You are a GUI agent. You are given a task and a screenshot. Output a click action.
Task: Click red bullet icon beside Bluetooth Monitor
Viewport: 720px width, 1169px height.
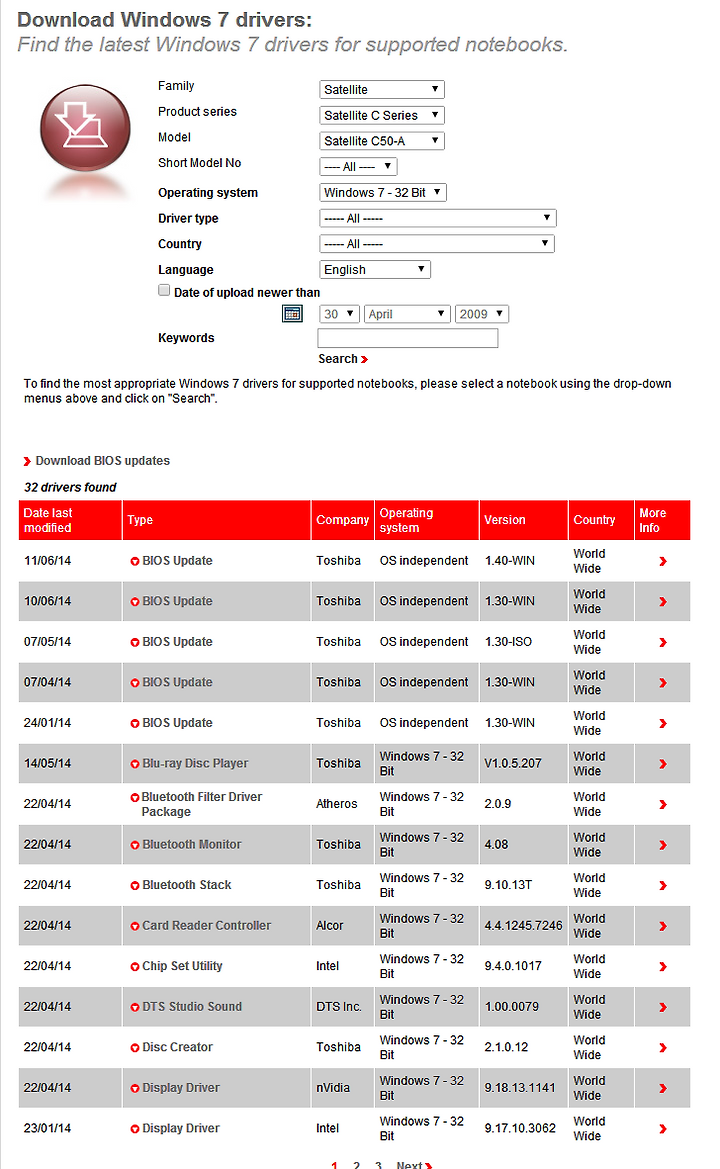click(x=135, y=845)
